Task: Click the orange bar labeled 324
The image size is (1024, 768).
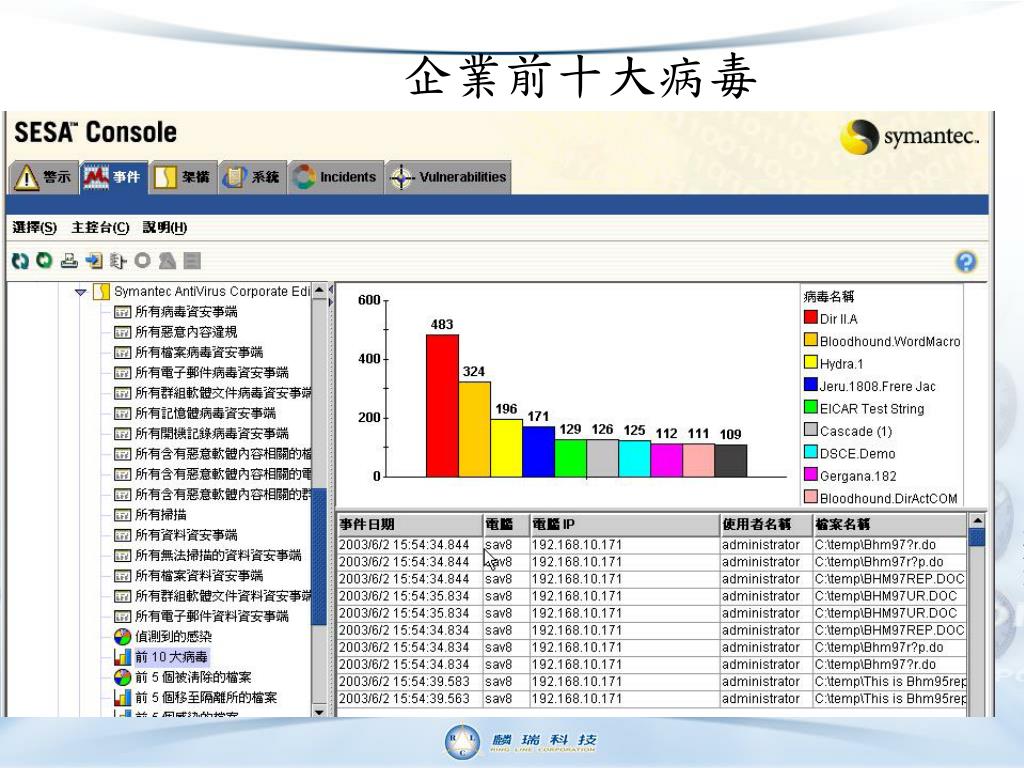Action: 474,429
